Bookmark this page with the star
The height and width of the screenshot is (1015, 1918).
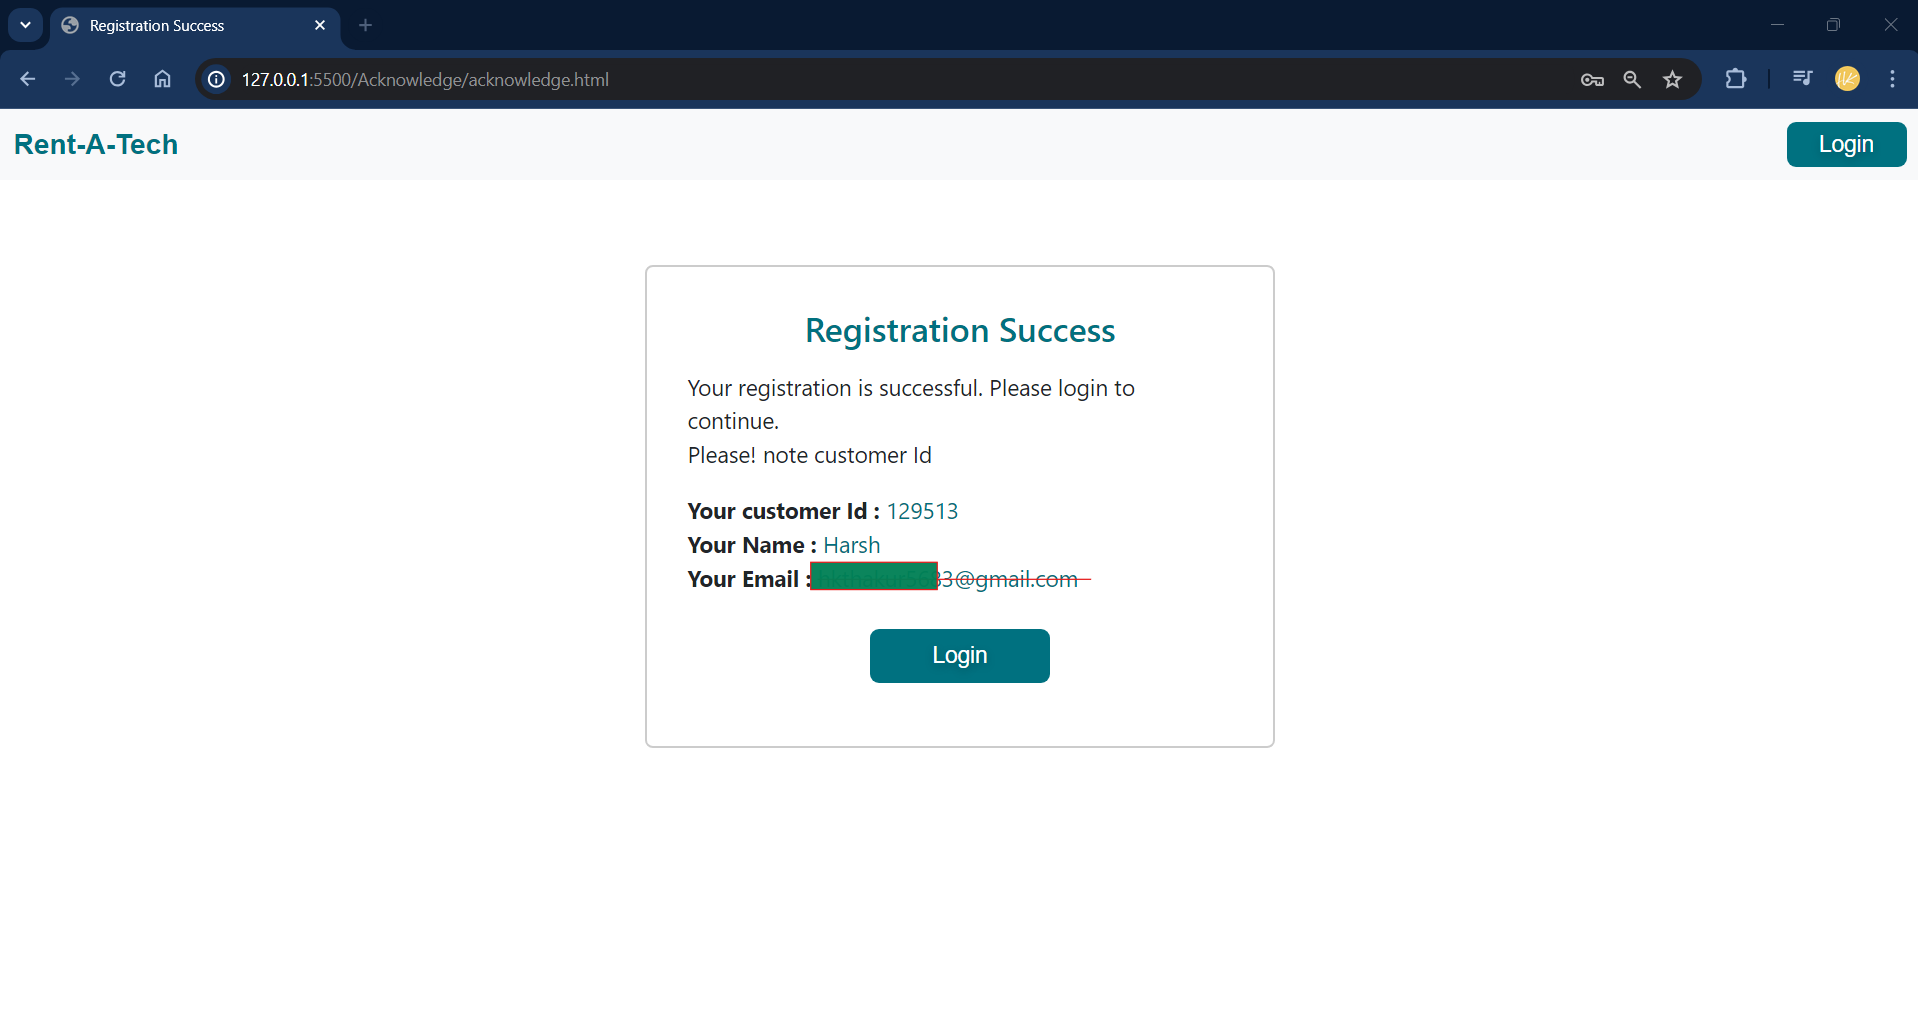coord(1672,79)
